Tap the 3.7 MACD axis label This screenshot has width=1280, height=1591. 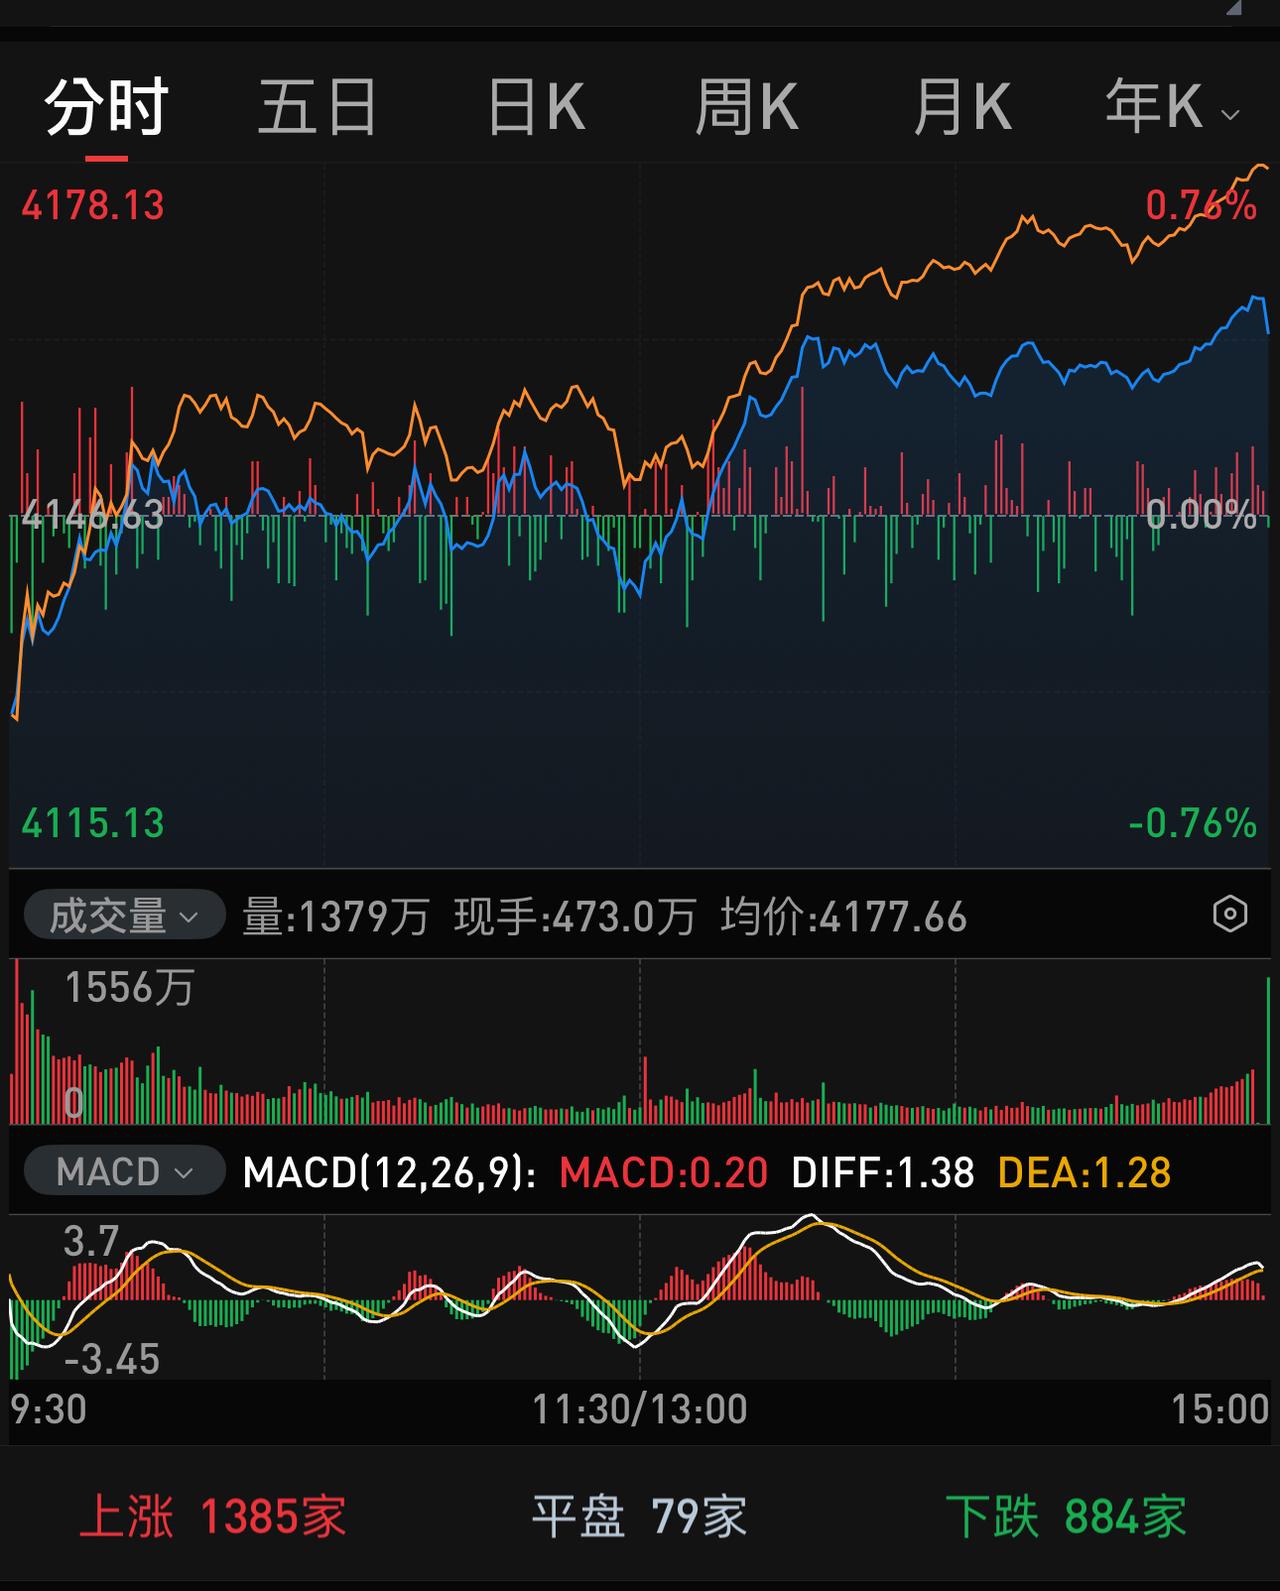point(91,1241)
